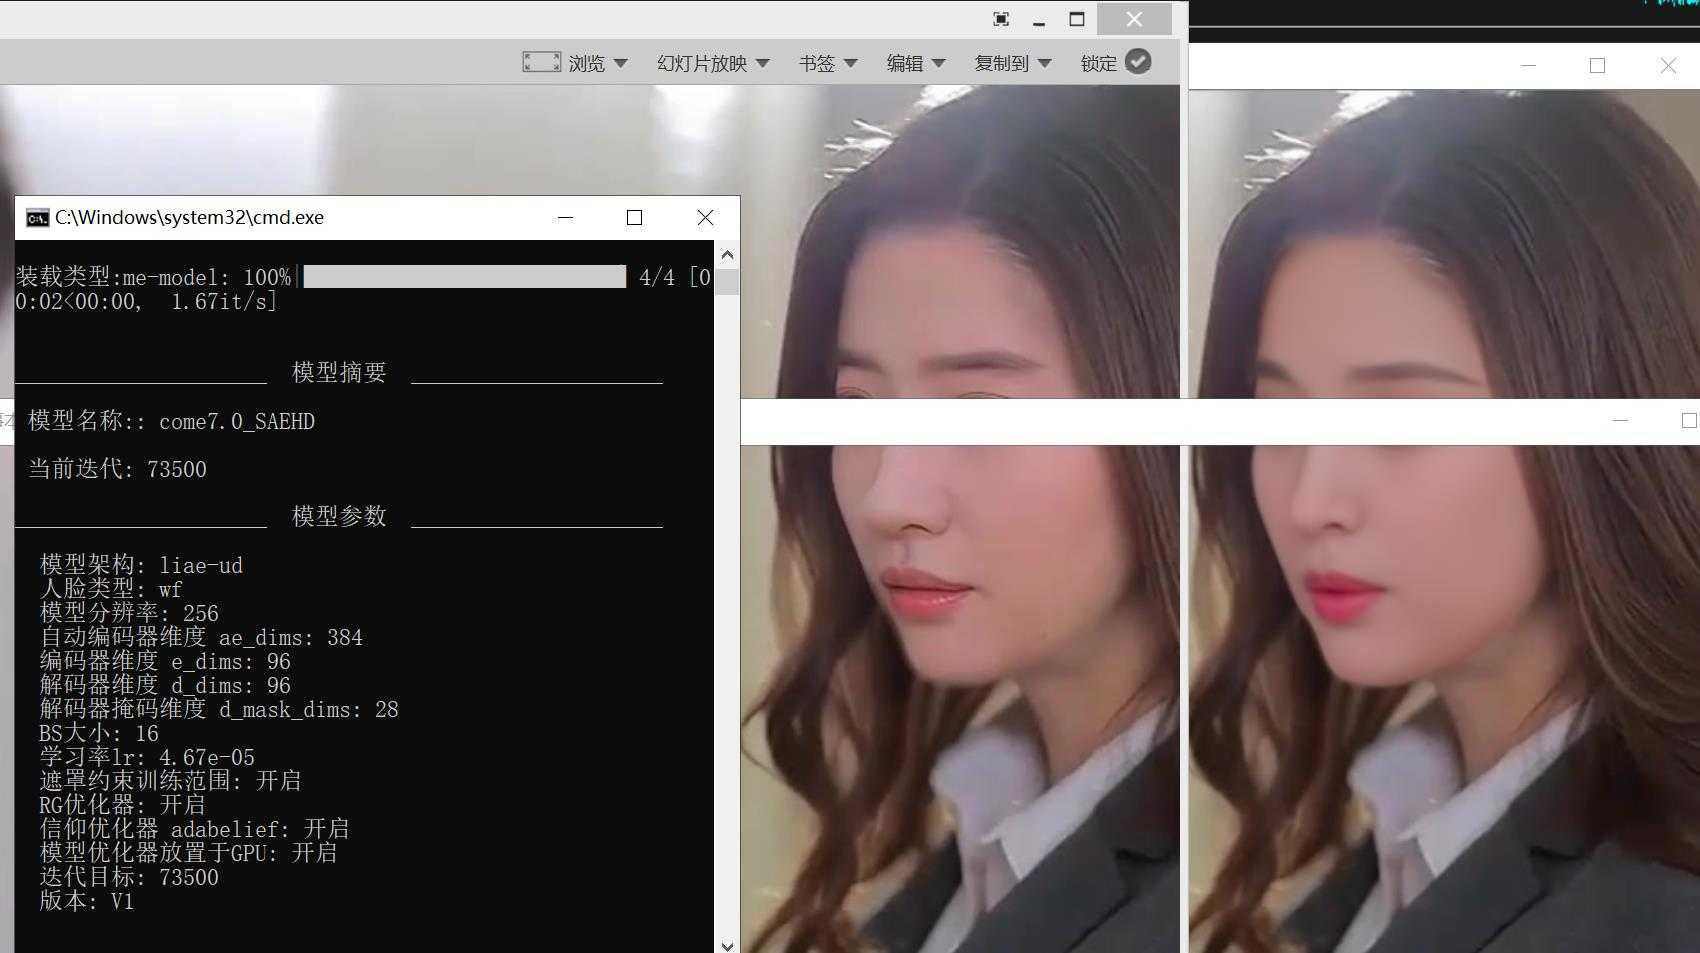
Task: Minimize the lower-right preview window
Action: pos(1620,421)
